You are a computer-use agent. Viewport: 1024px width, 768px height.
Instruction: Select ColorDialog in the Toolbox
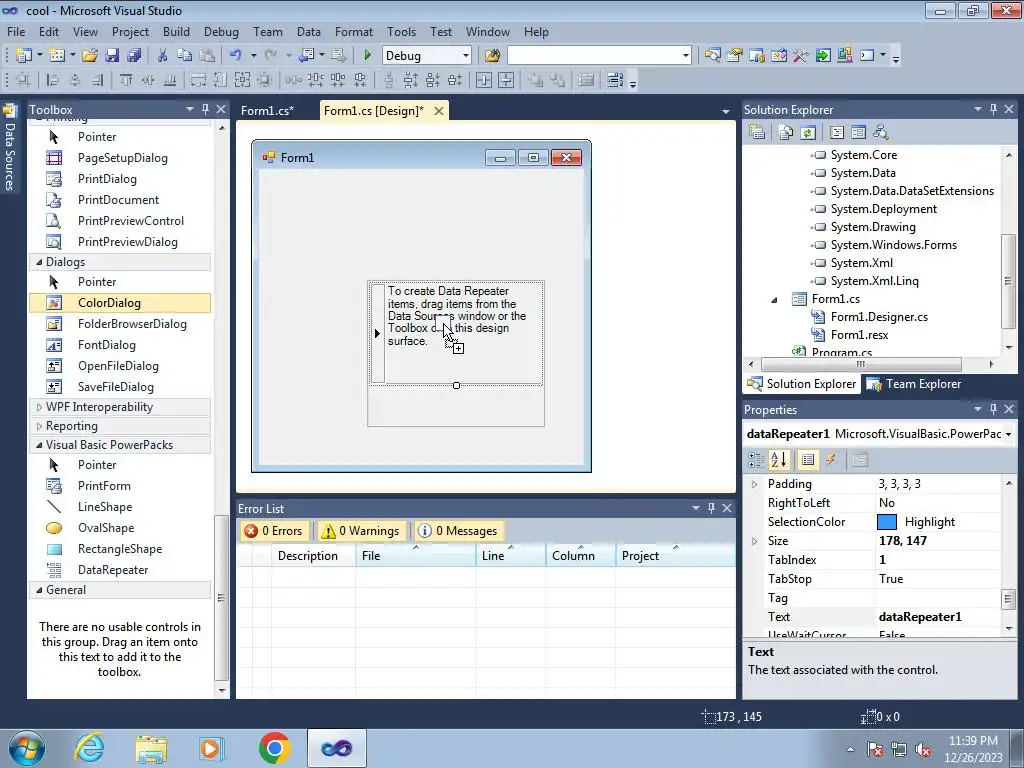click(120, 303)
